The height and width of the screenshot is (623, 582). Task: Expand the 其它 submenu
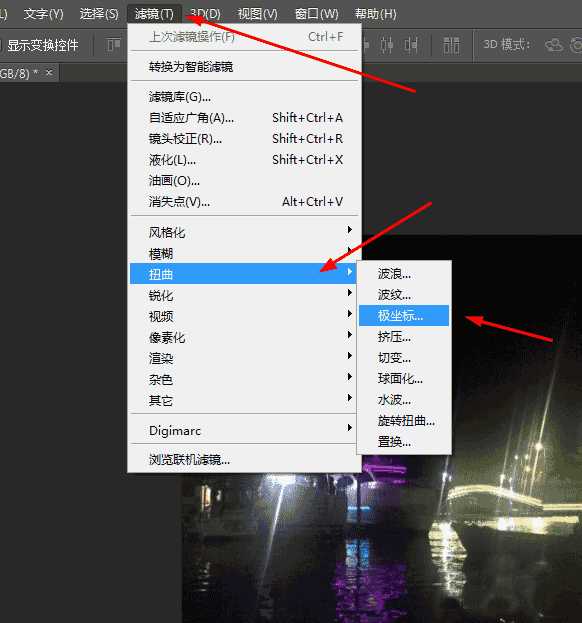tap(244, 400)
